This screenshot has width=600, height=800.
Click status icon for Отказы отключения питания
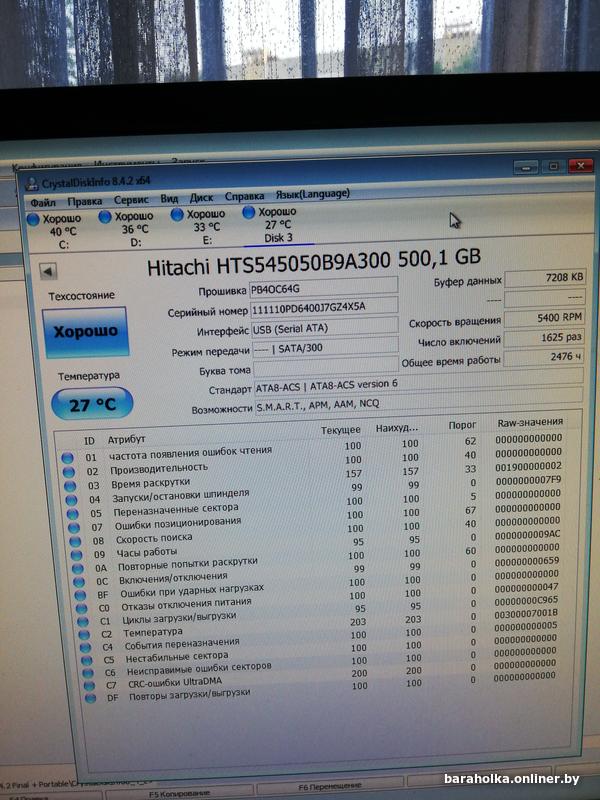coord(82,609)
